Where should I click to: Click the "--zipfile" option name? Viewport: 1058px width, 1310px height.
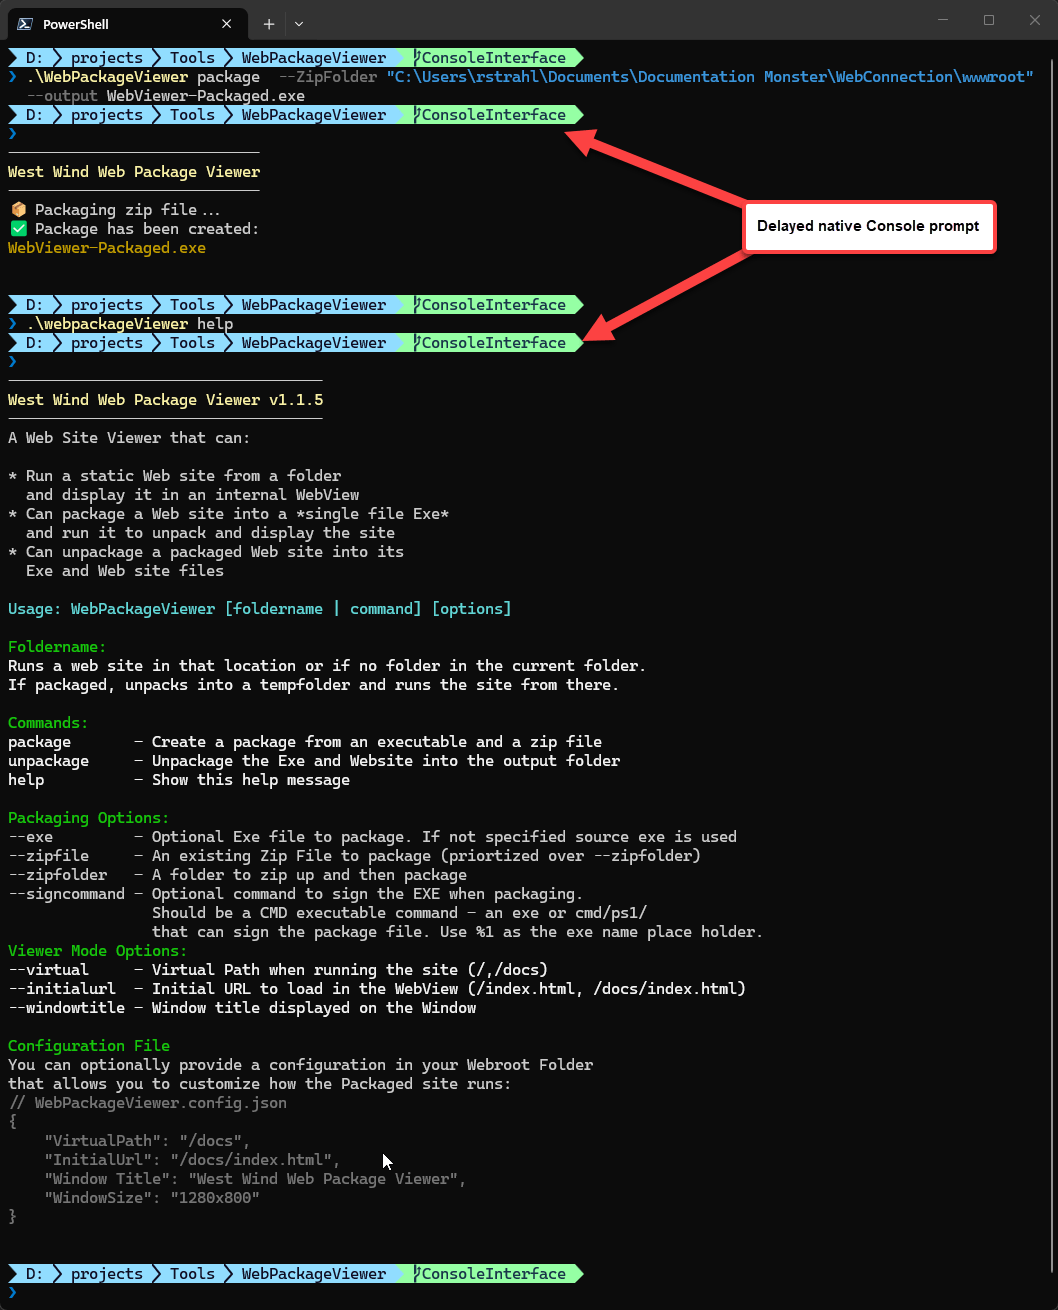[x=48, y=856]
